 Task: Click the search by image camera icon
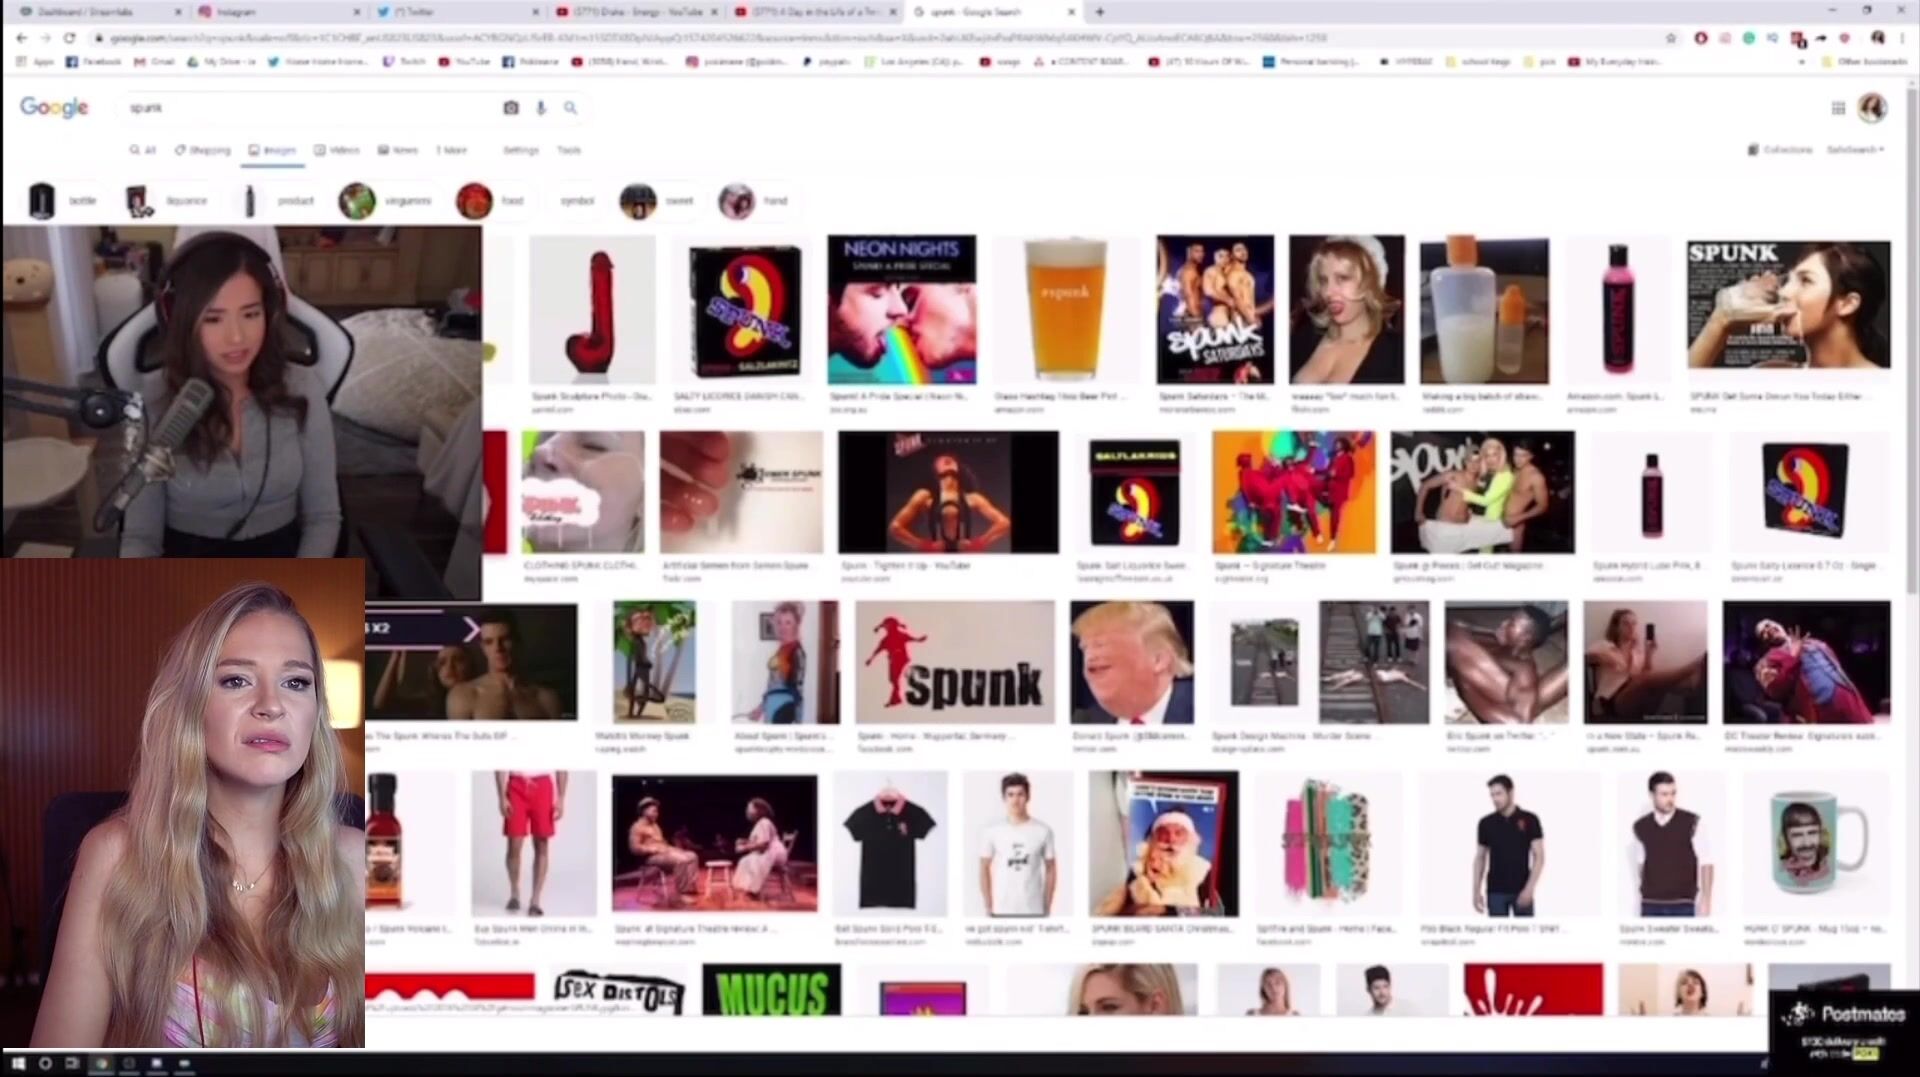pyautogui.click(x=511, y=108)
